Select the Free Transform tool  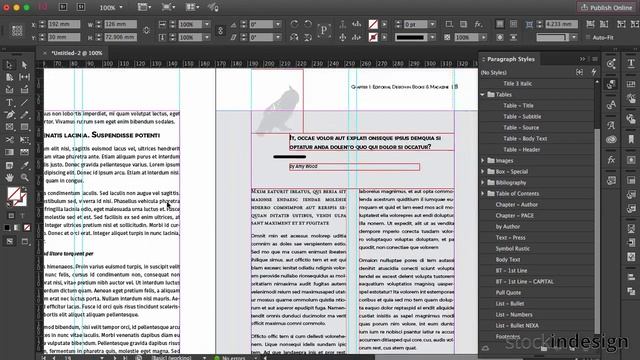pos(24,140)
